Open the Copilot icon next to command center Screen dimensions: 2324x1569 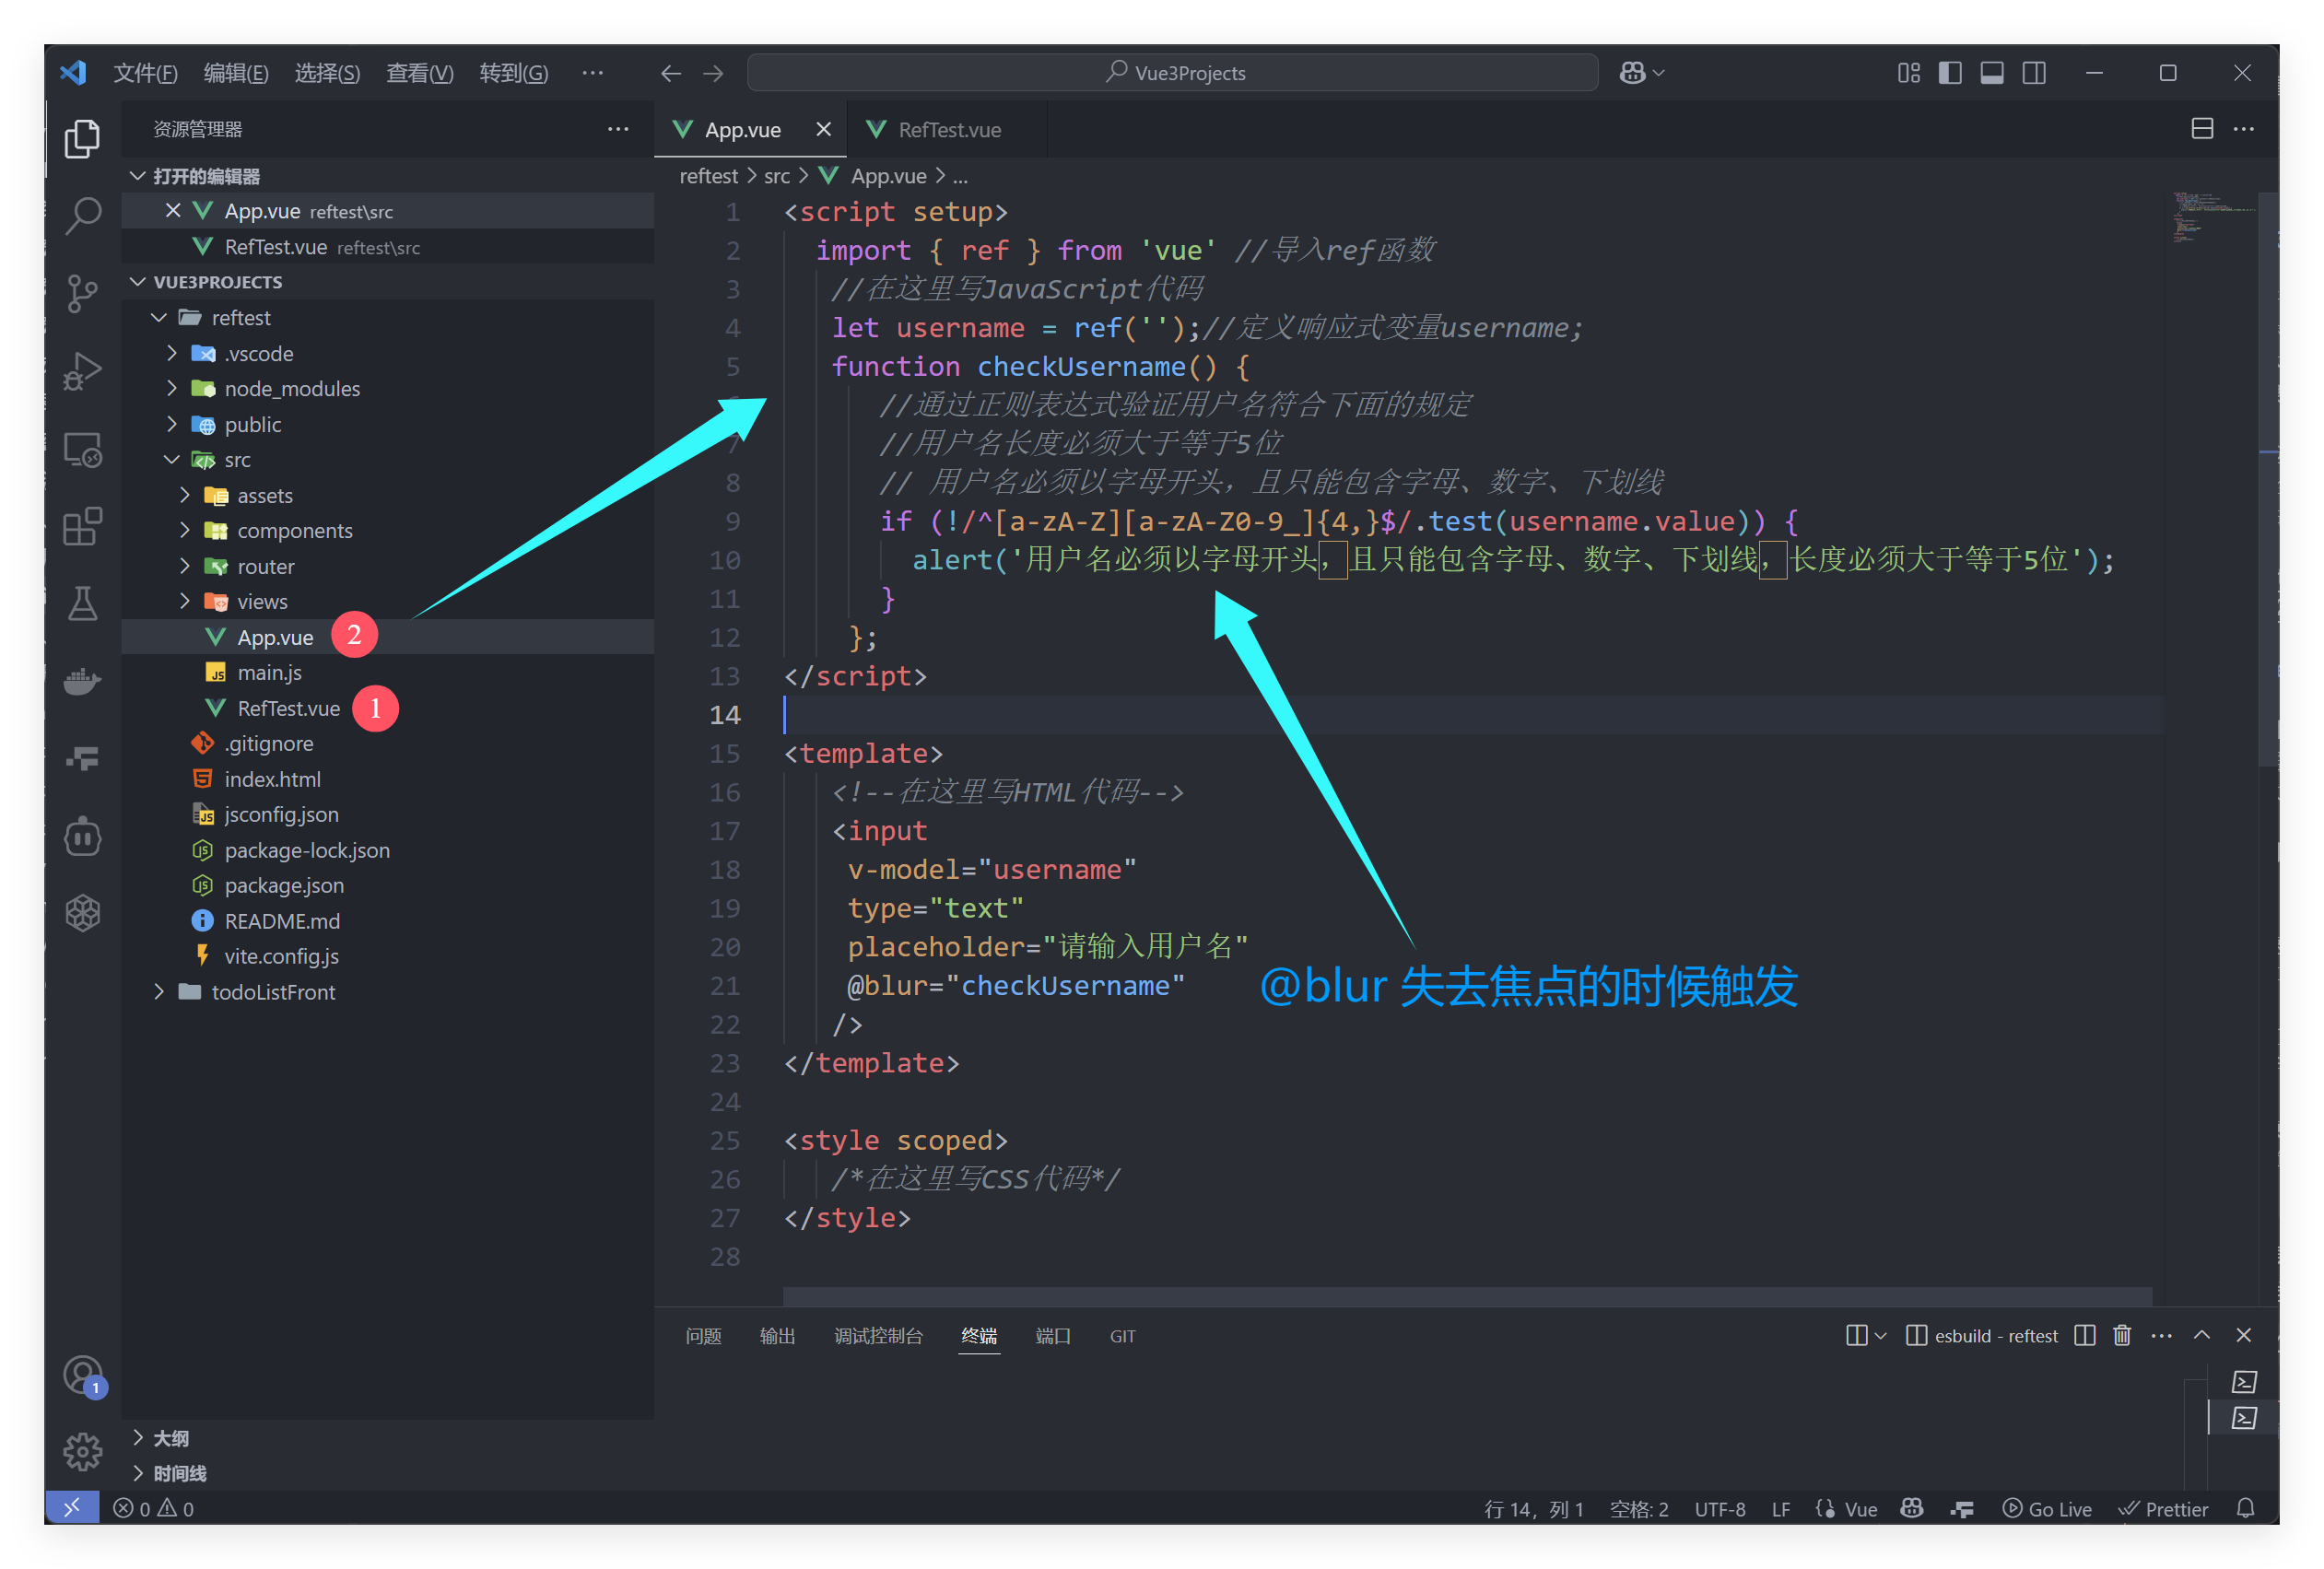[x=1633, y=73]
